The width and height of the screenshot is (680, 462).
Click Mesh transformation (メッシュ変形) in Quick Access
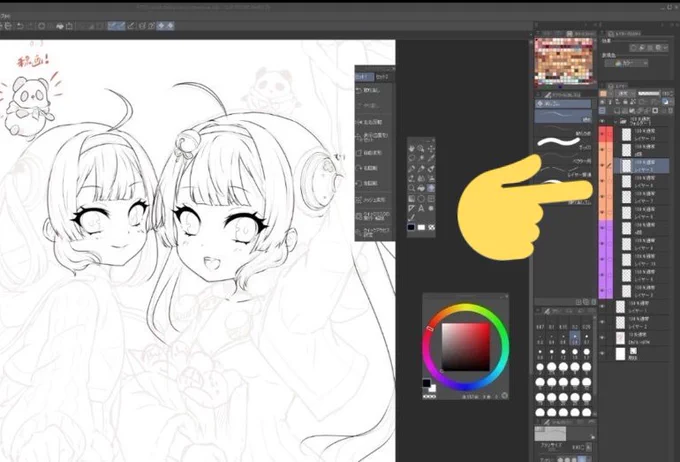(374, 200)
